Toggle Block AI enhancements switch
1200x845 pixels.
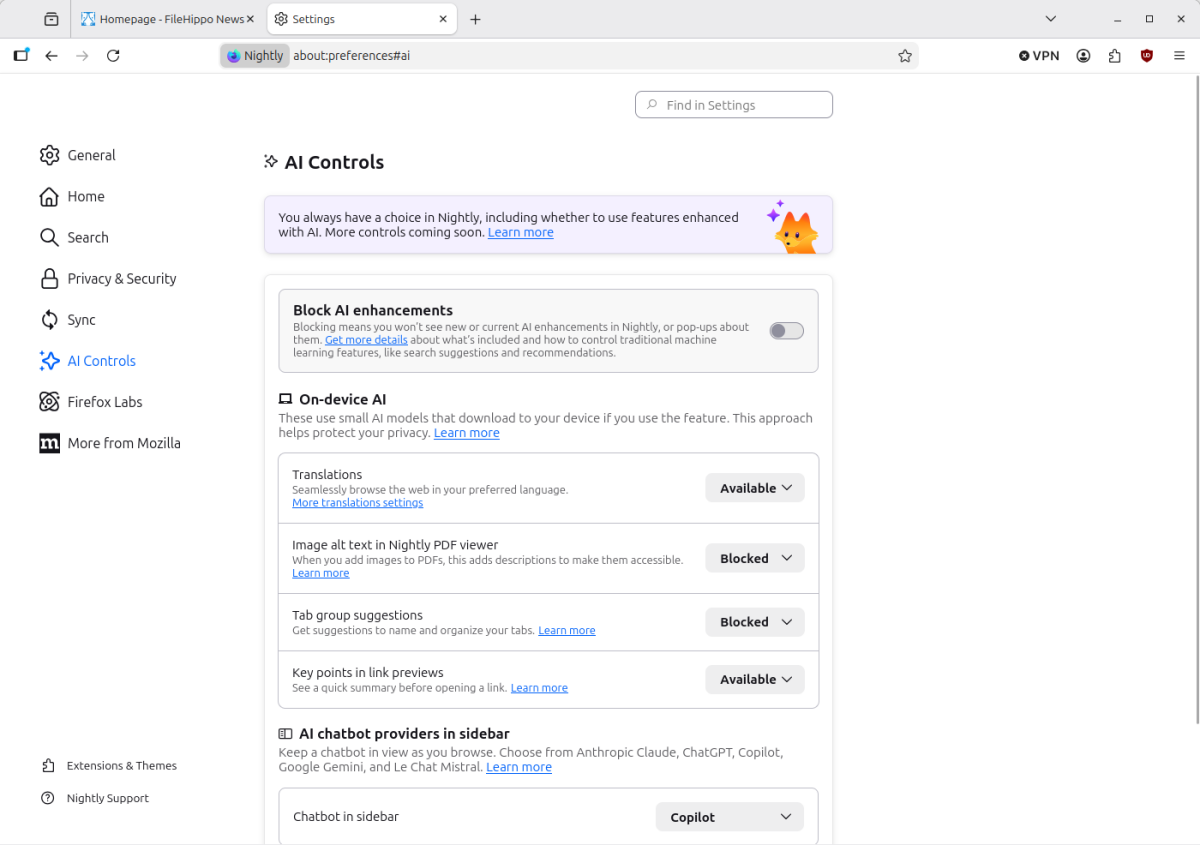click(786, 330)
